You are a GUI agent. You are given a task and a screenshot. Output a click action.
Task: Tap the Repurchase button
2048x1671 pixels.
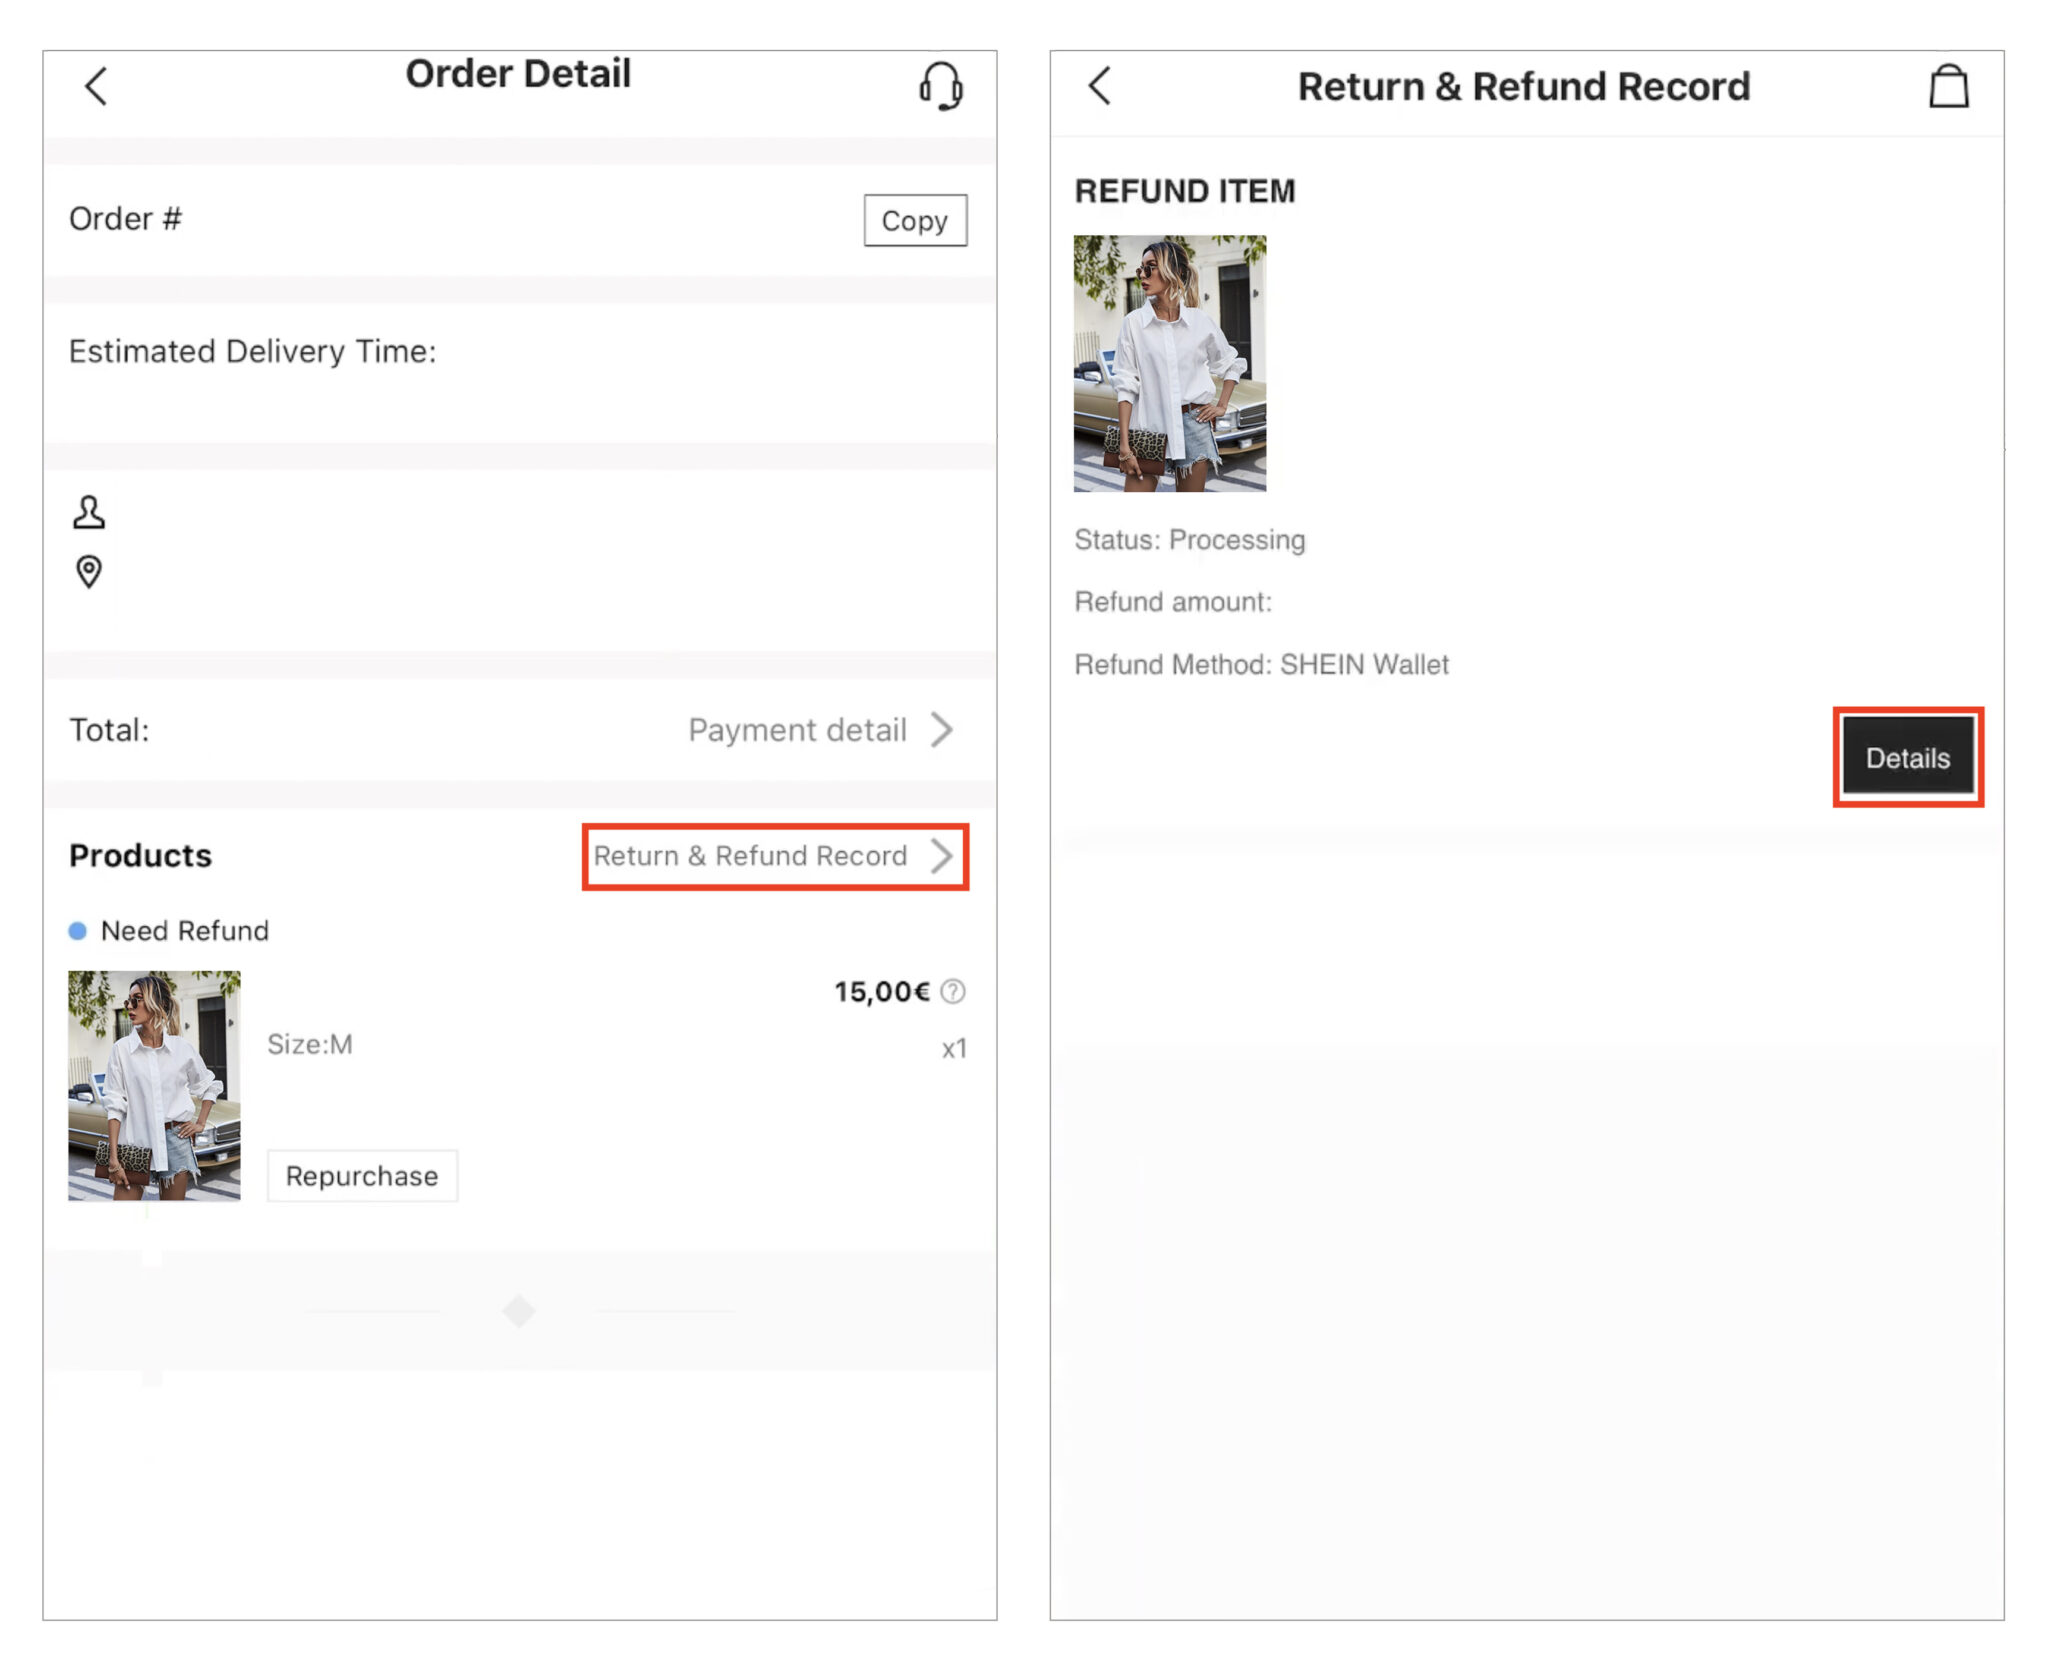pos(362,1176)
